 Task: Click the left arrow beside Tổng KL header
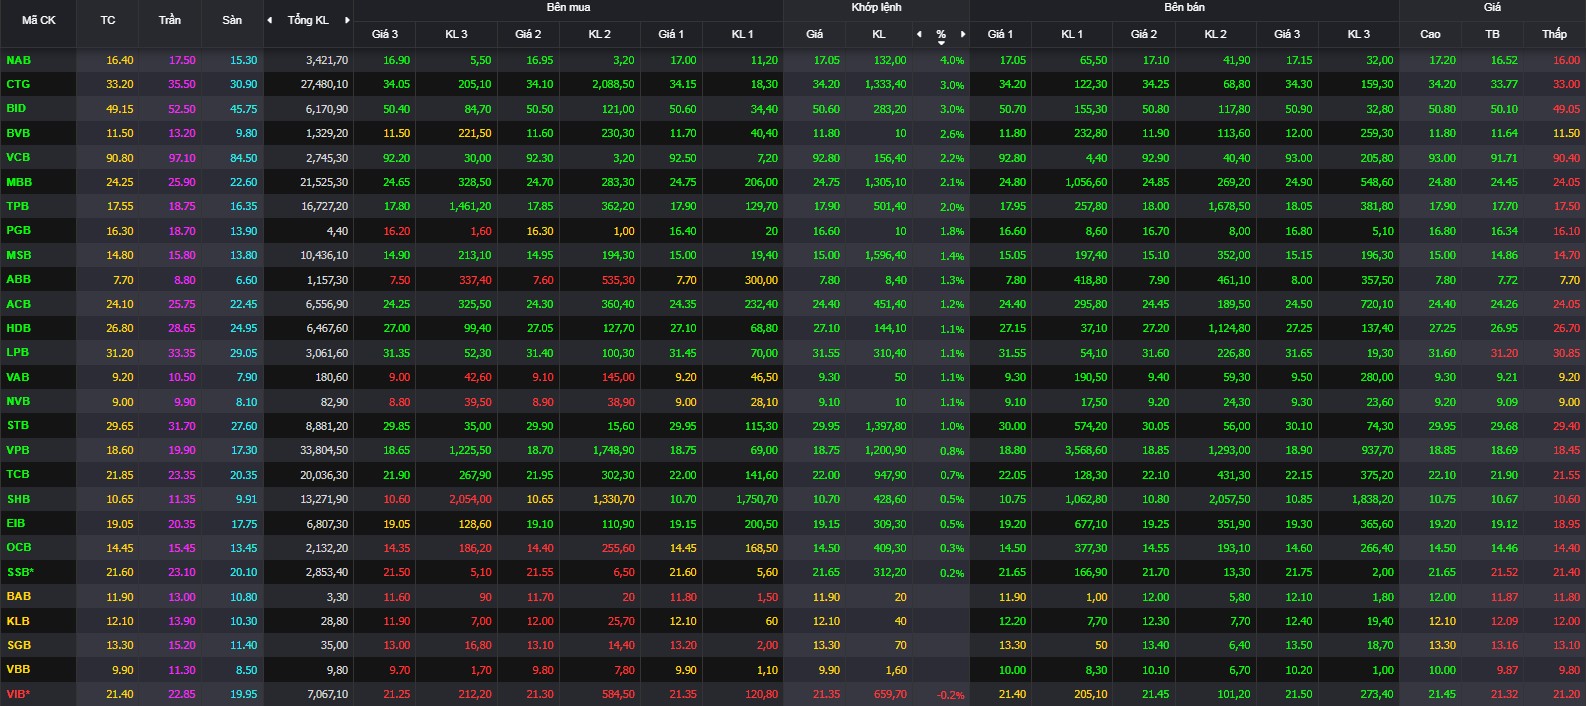[x=269, y=20]
